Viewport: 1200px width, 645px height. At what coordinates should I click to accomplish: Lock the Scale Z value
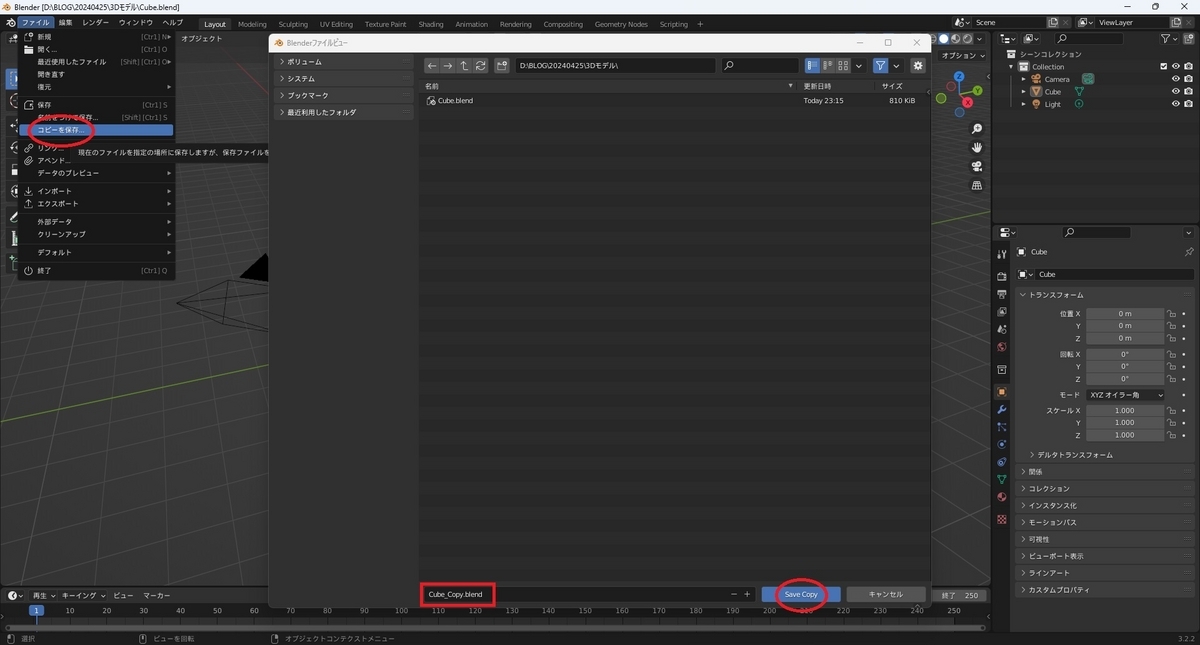pyautogui.click(x=1171, y=435)
